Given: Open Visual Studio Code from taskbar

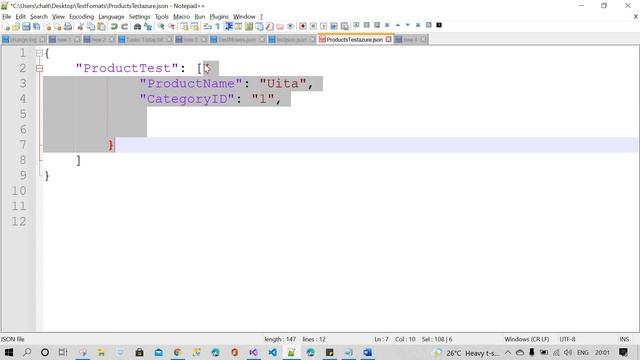Looking at the screenshot, I should (272, 352).
